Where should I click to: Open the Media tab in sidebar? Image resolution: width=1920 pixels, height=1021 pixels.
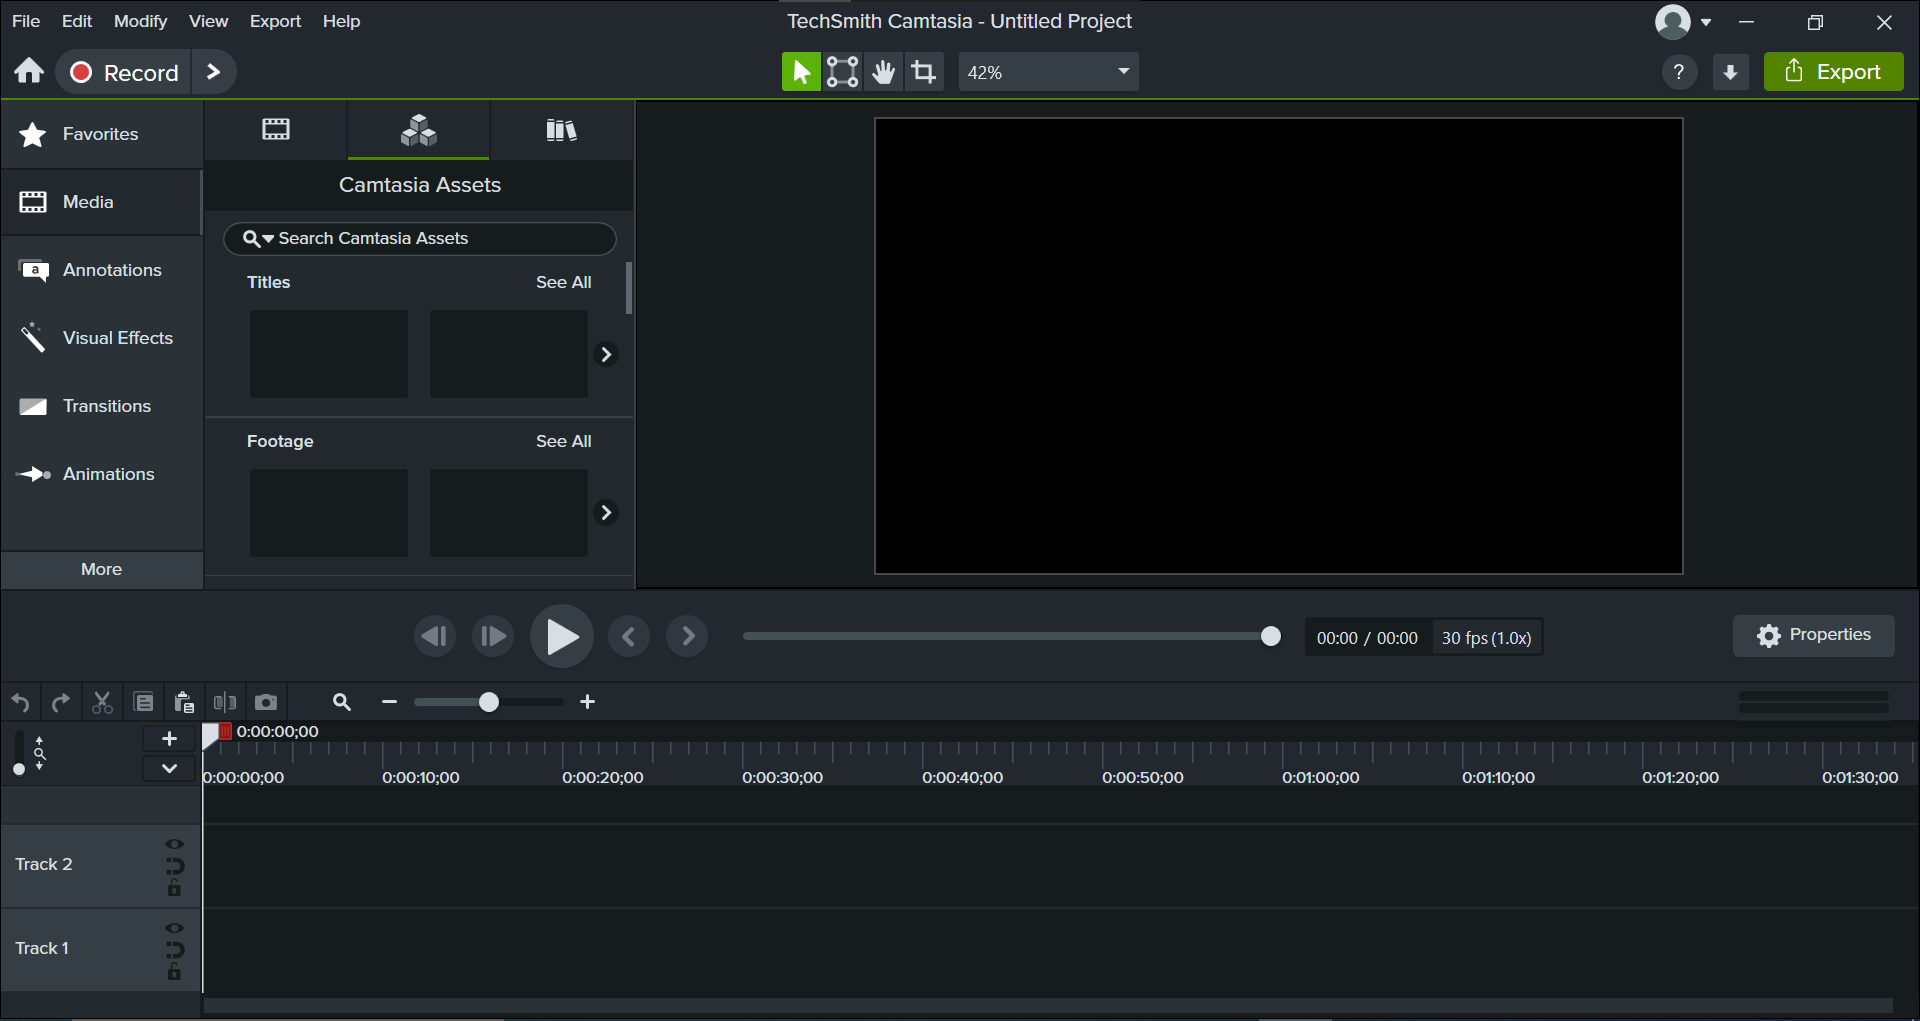(101, 202)
